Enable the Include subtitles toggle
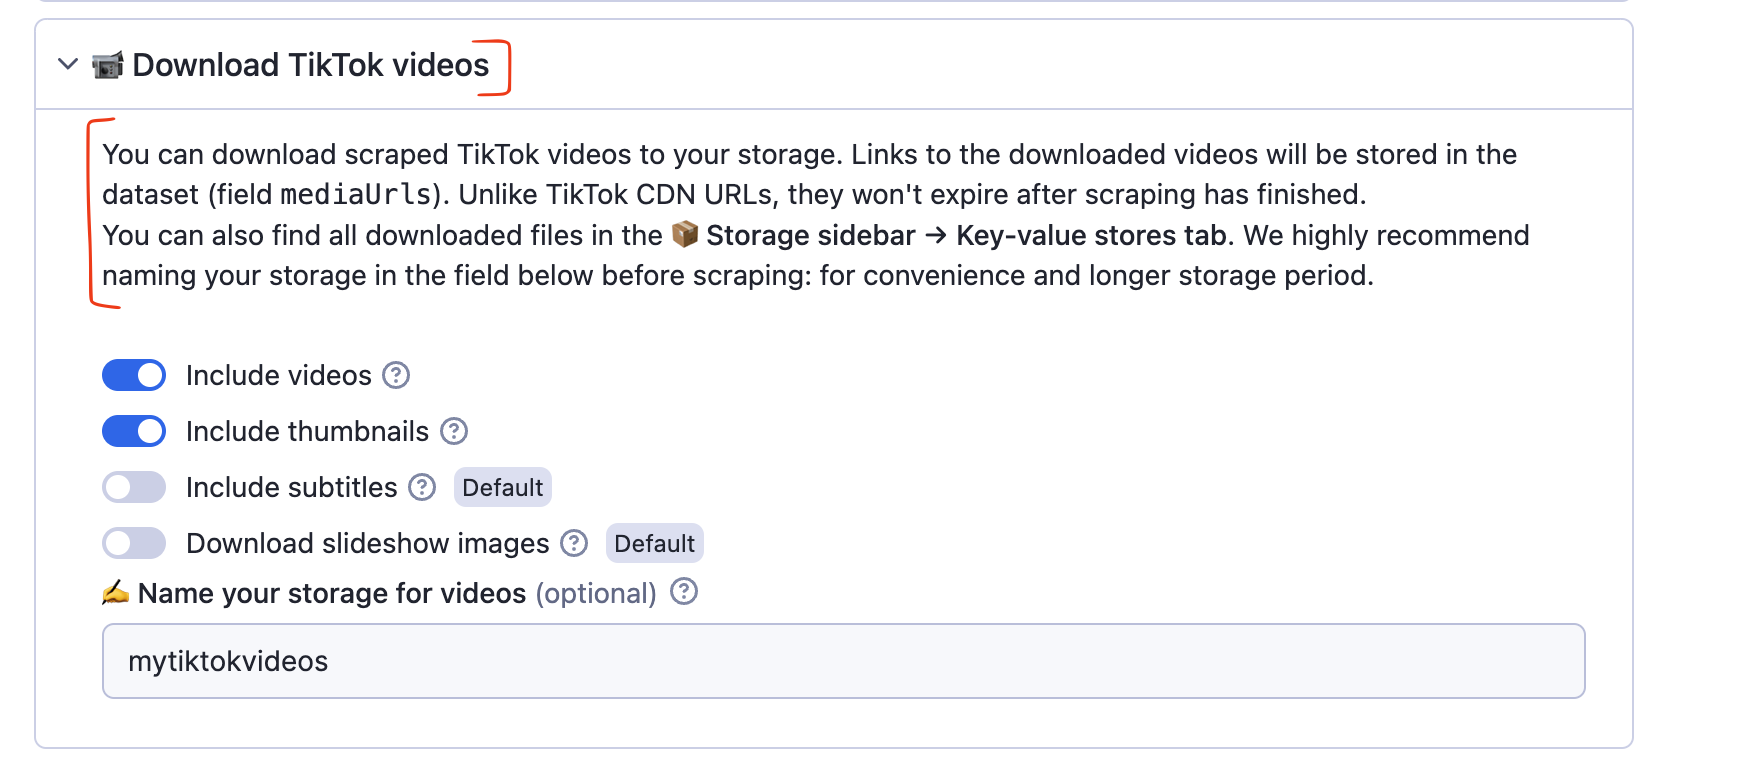The image size is (1762, 764). click(x=134, y=488)
